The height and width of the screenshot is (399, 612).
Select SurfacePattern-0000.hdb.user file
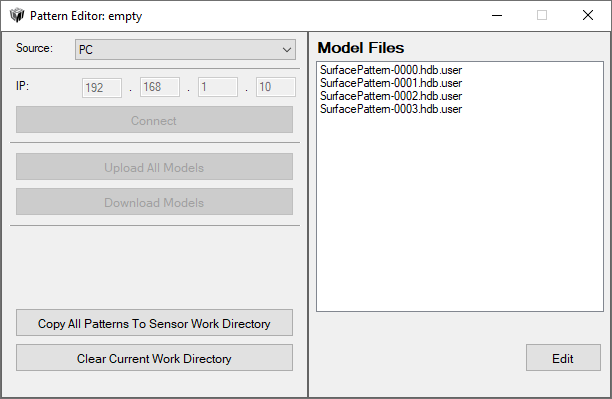pyautogui.click(x=391, y=70)
